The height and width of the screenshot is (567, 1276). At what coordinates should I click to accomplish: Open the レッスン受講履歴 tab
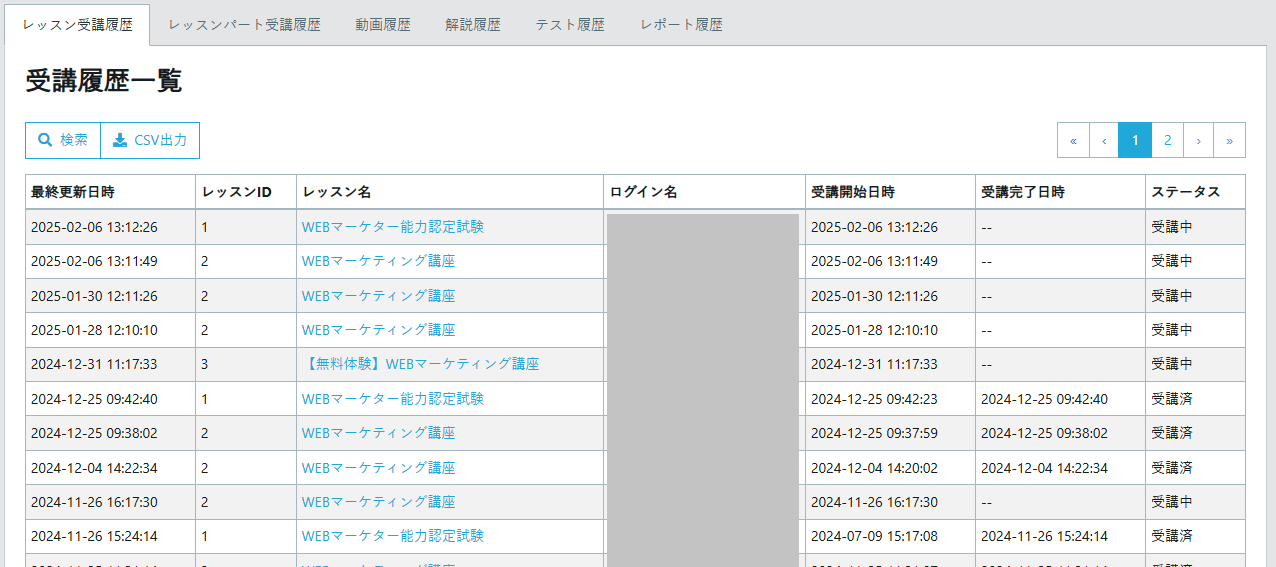(77, 25)
